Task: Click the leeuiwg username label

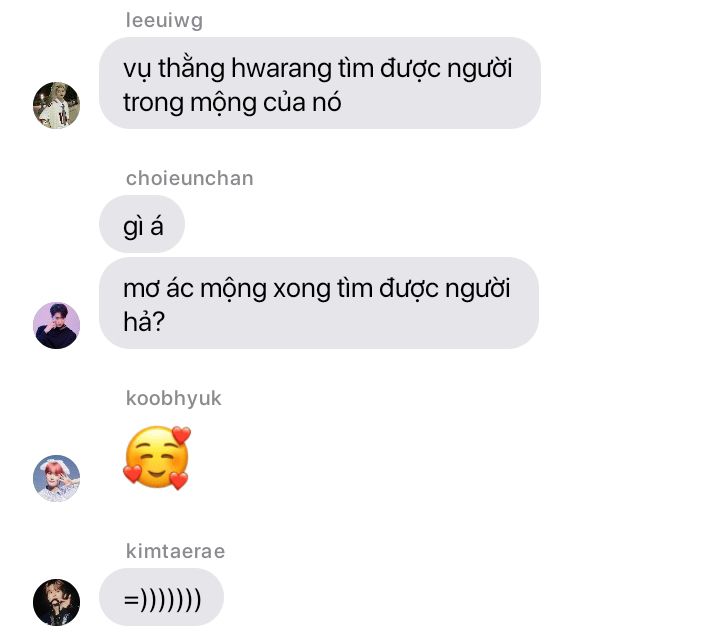Action: [164, 21]
